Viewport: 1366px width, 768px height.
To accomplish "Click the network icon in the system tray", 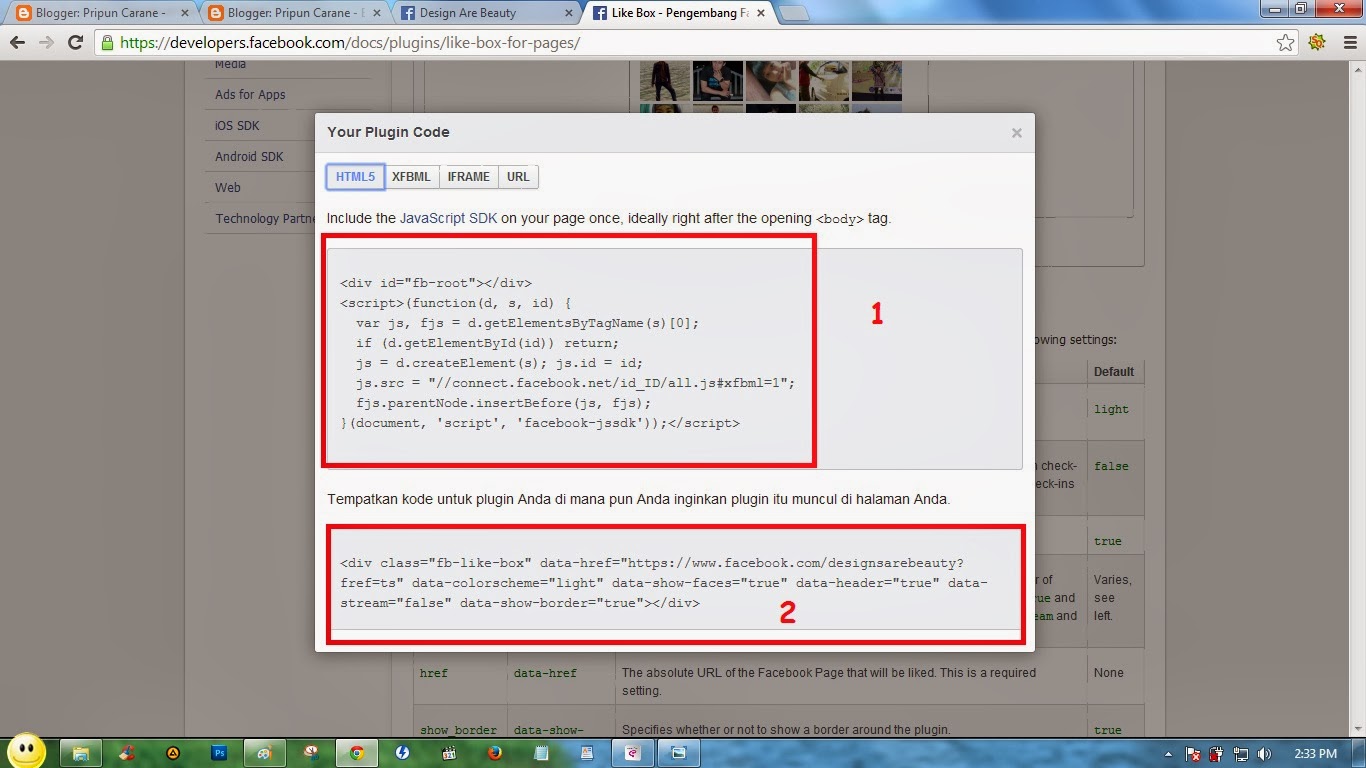I will (x=1241, y=754).
